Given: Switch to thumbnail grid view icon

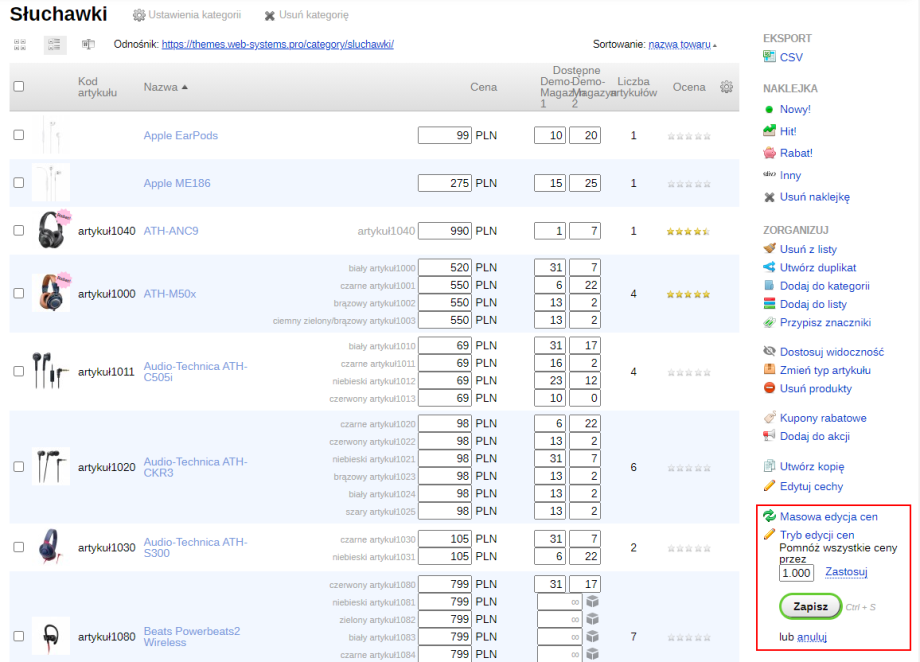Looking at the screenshot, I should tap(20, 45).
